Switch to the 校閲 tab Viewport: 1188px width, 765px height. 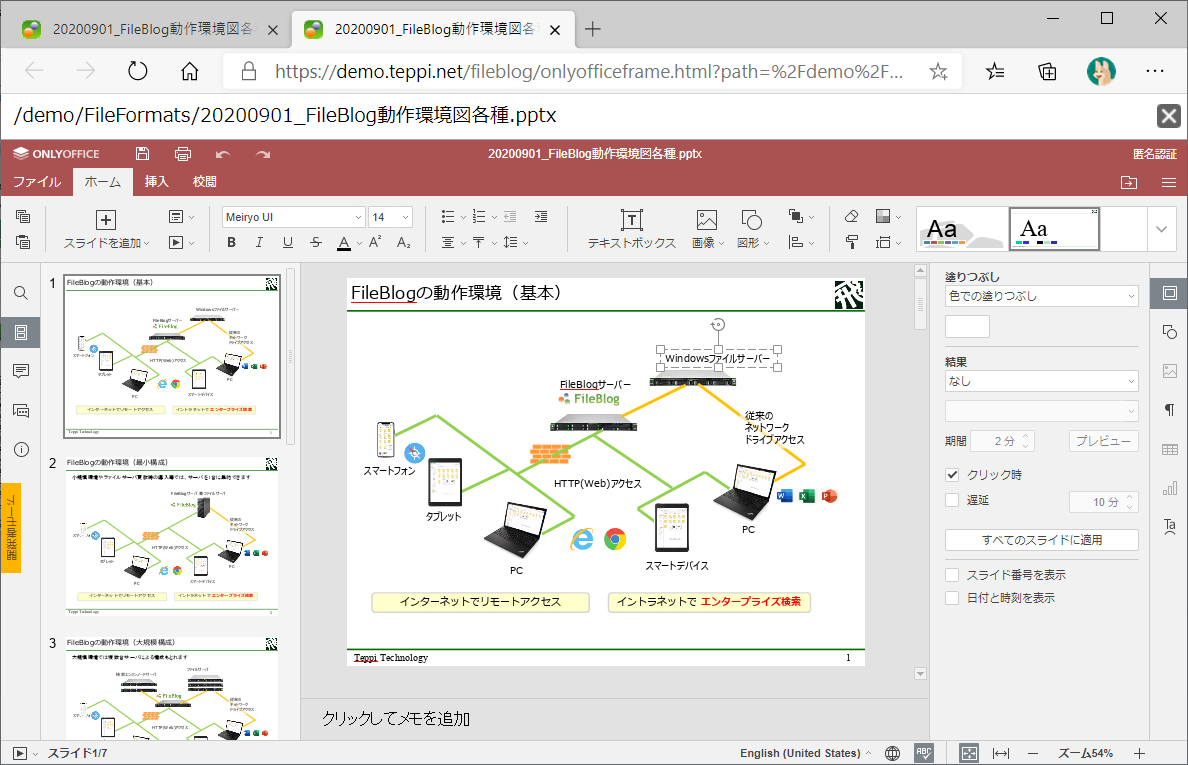(205, 182)
